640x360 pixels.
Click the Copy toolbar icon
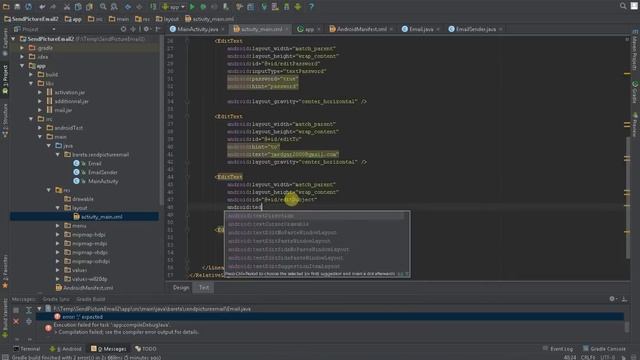click(x=78, y=7)
